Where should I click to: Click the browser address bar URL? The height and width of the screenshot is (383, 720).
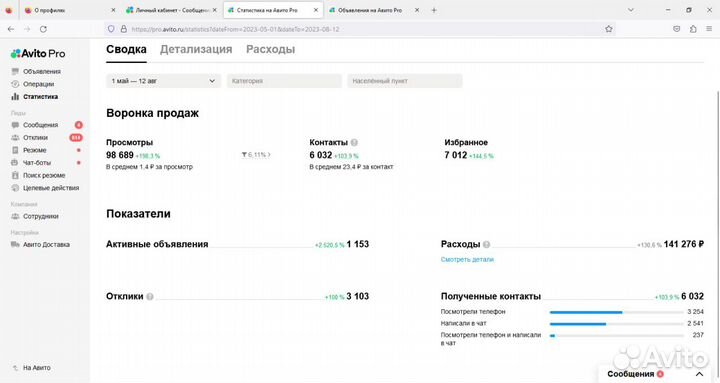(x=235, y=29)
